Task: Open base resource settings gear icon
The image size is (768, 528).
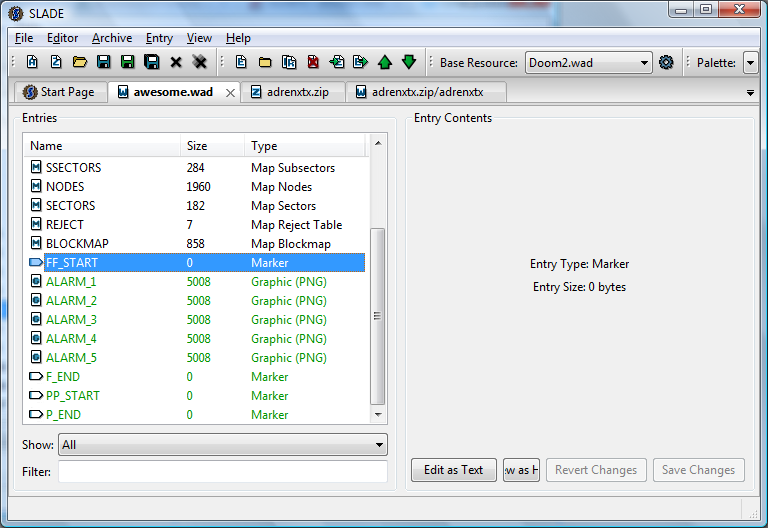Action: coord(666,62)
